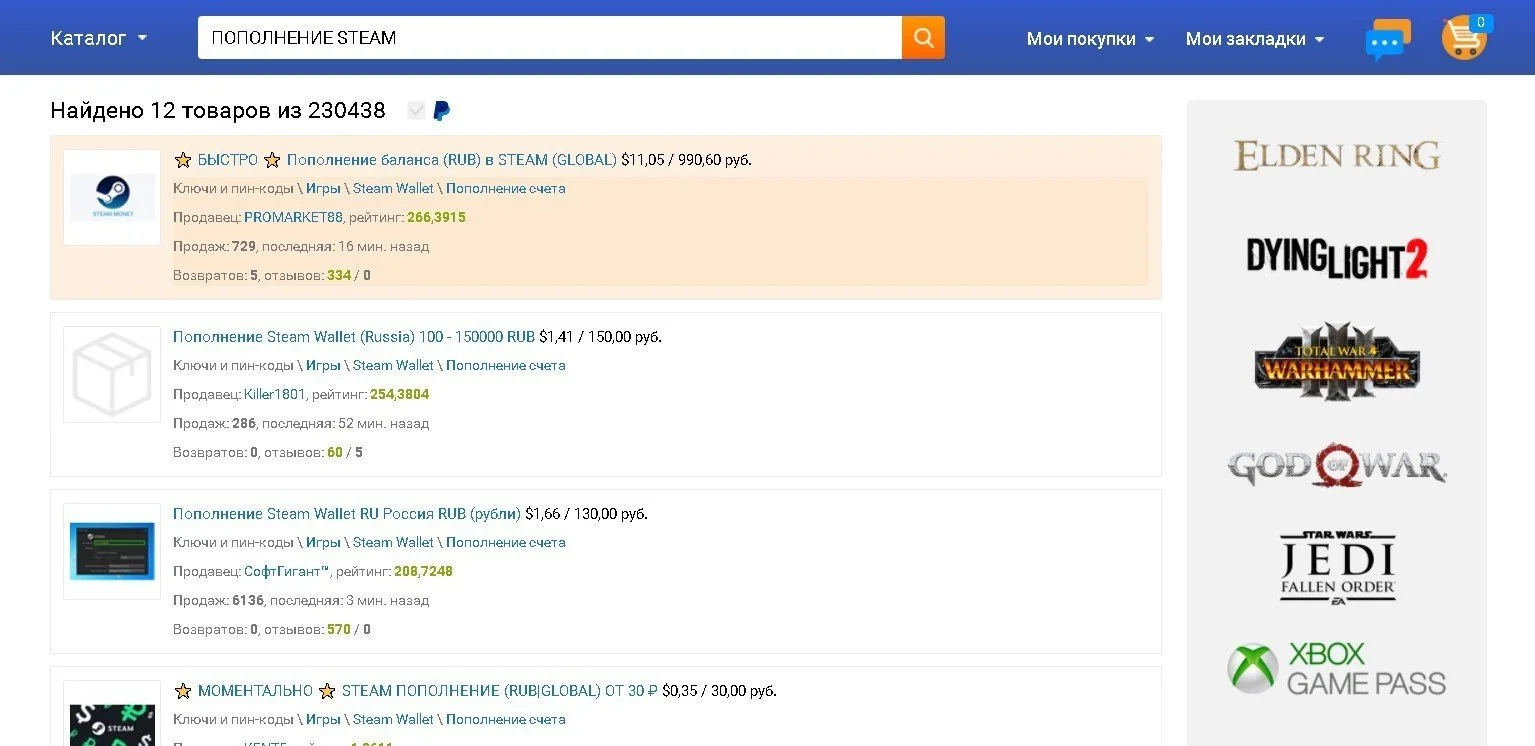Screen dimensions: 1535x746
Task: Click the price $1,66 / 130,00 руб.
Action: click(586, 514)
